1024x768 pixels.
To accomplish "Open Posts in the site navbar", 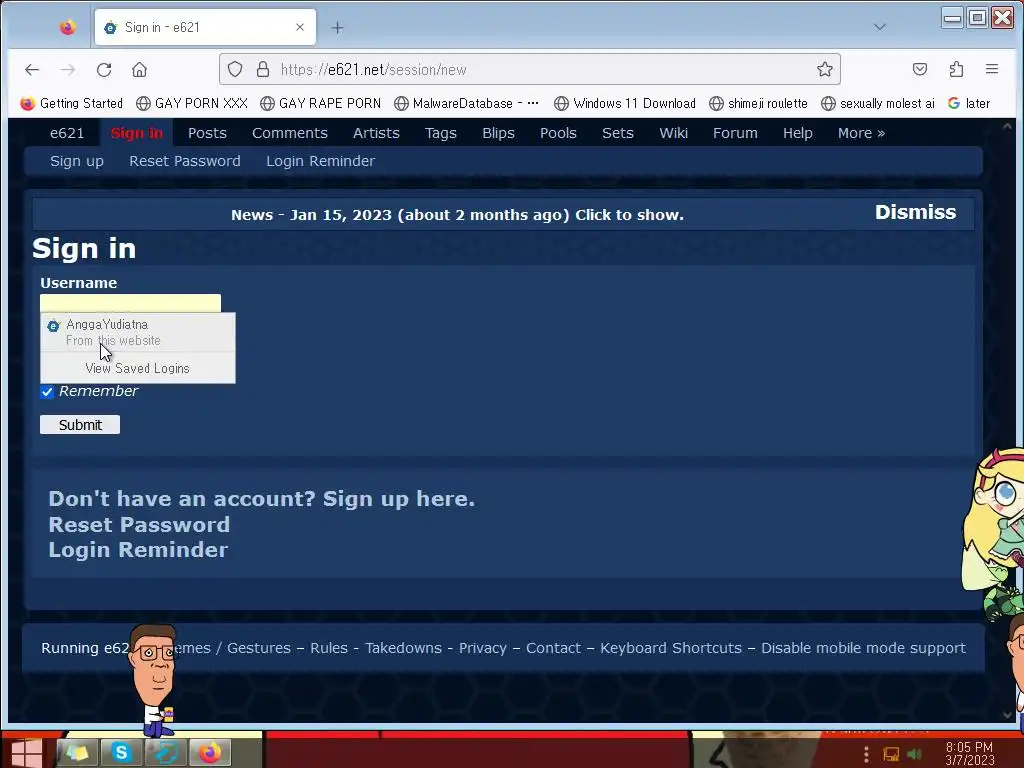I will pos(207,133).
